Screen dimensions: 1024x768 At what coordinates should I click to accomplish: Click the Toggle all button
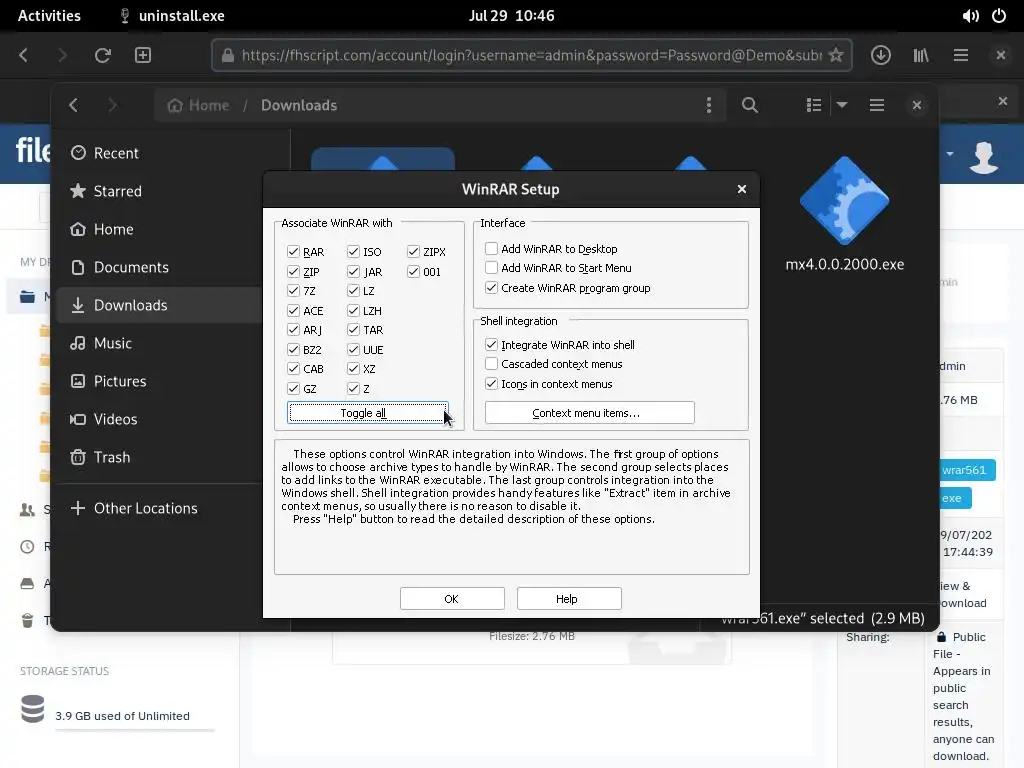368,413
